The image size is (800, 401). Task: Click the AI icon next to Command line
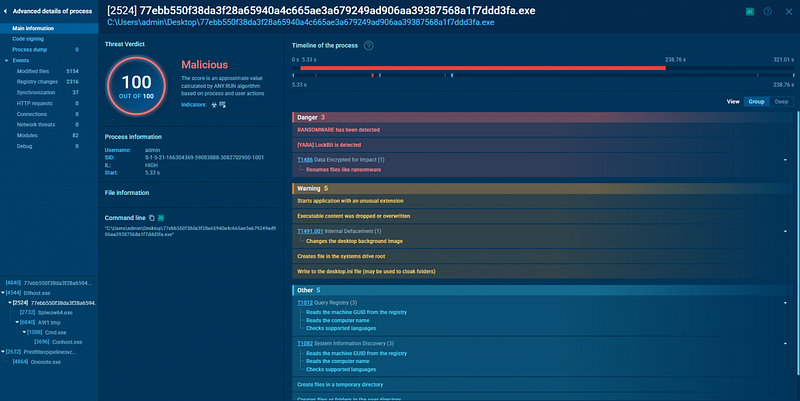tap(161, 218)
